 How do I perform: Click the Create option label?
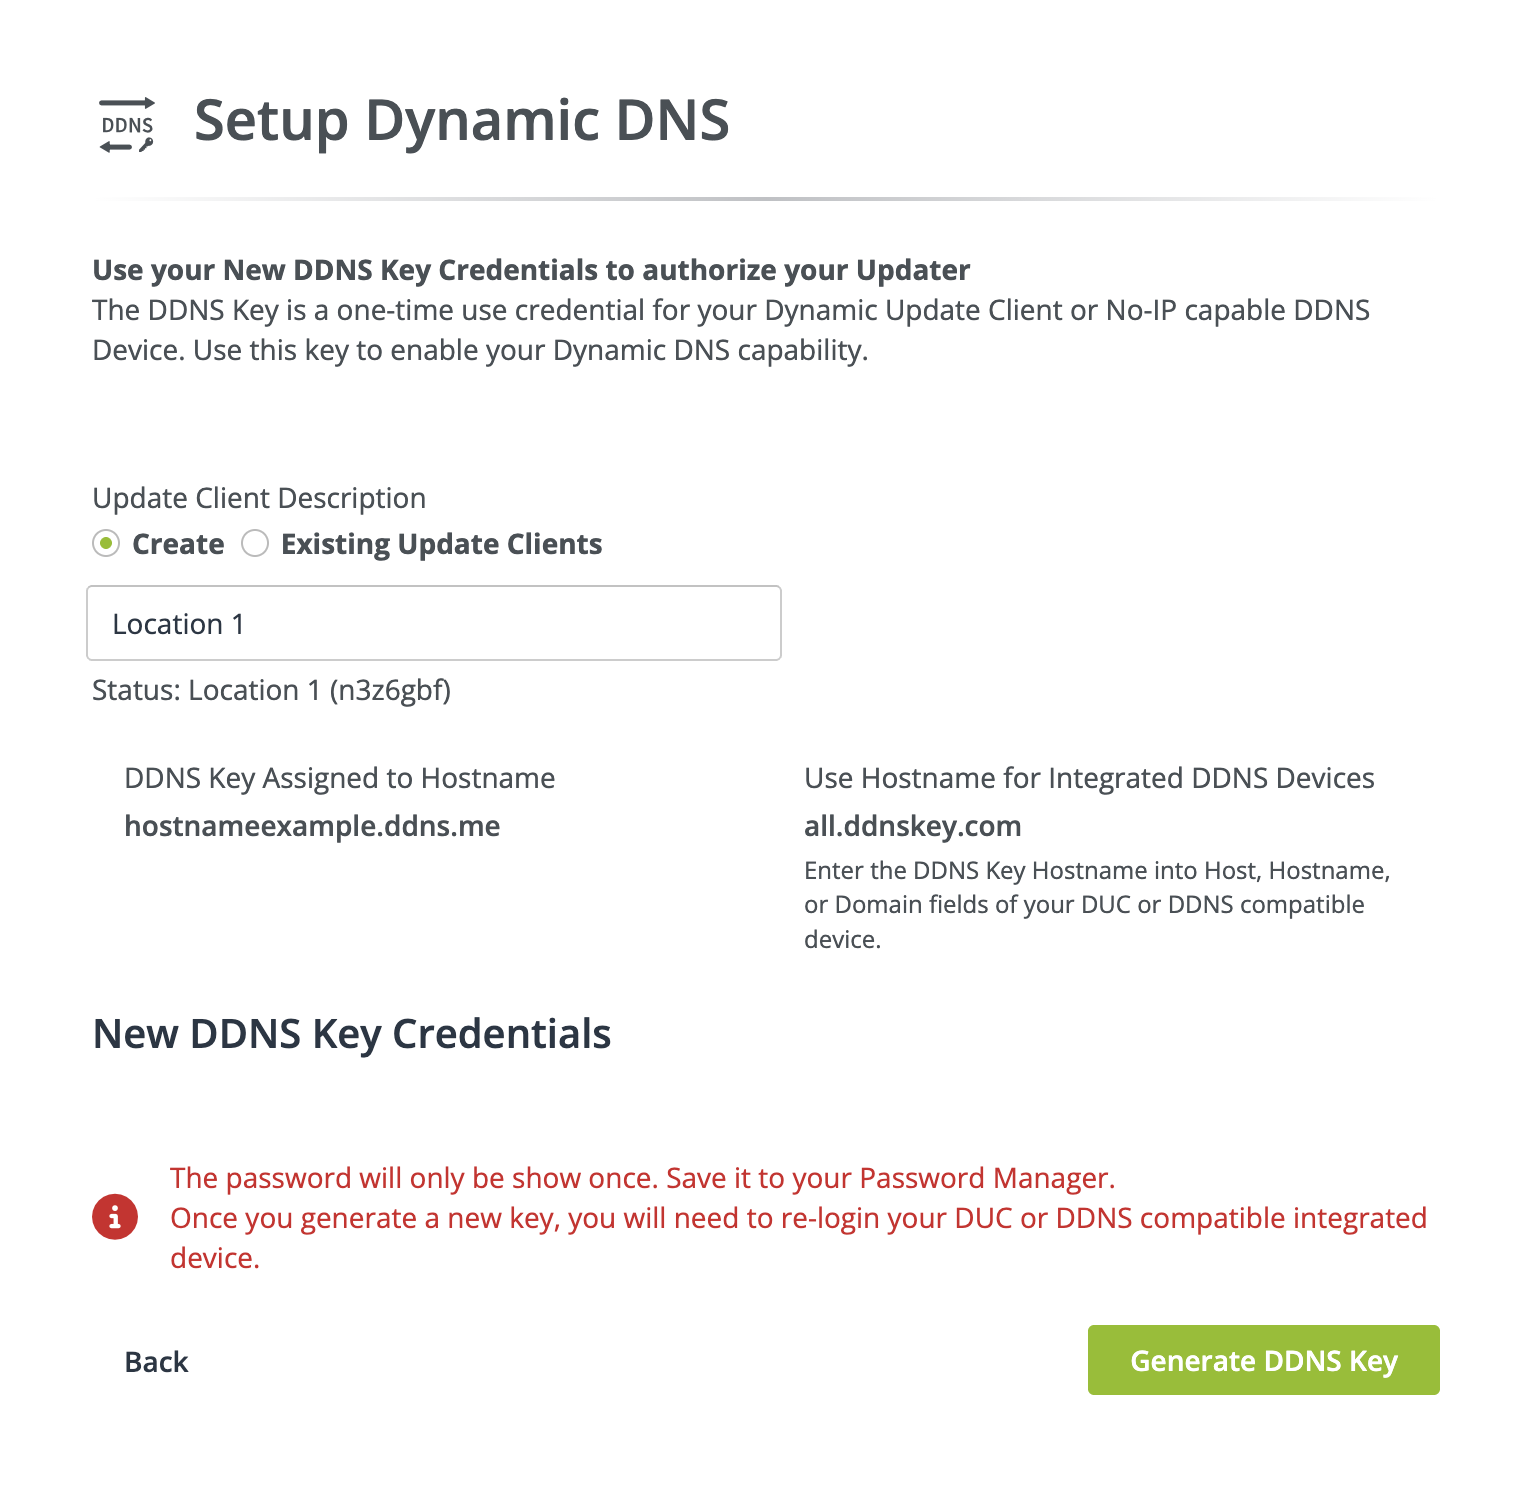(178, 544)
